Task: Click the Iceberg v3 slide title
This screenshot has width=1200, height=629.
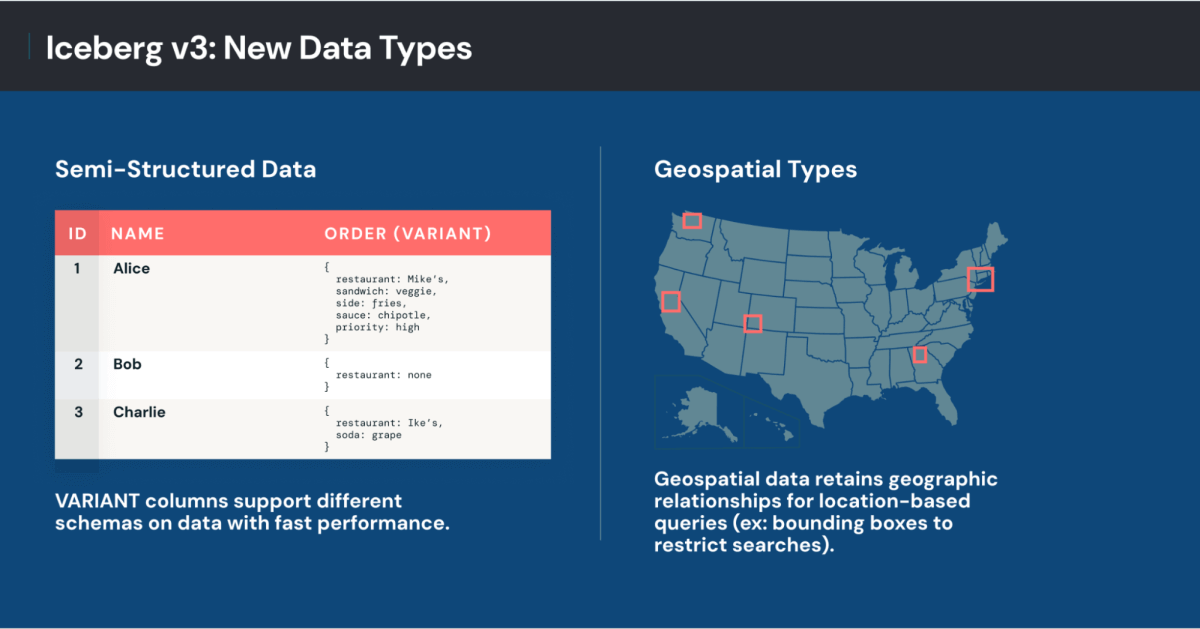Action: pyautogui.click(x=258, y=47)
